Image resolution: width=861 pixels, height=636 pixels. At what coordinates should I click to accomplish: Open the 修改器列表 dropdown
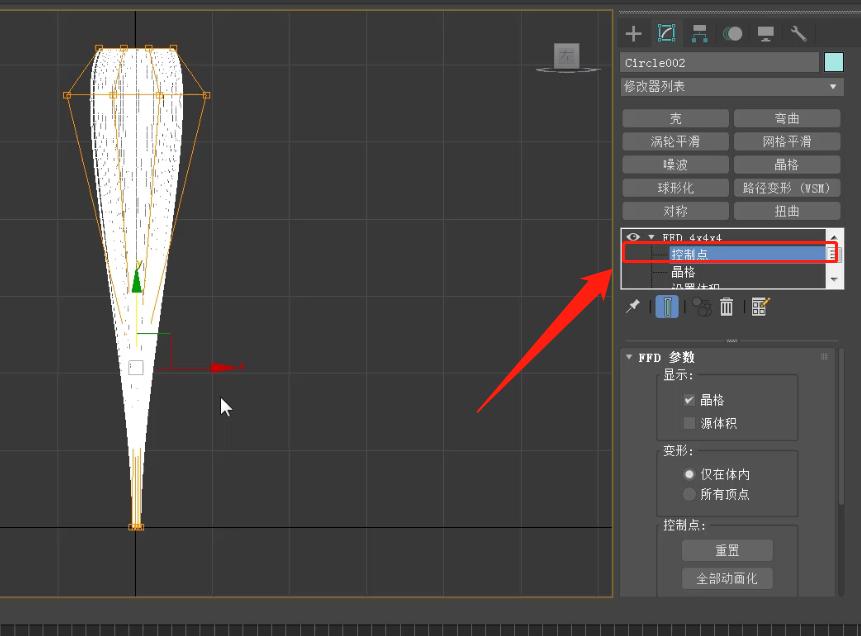tap(732, 87)
